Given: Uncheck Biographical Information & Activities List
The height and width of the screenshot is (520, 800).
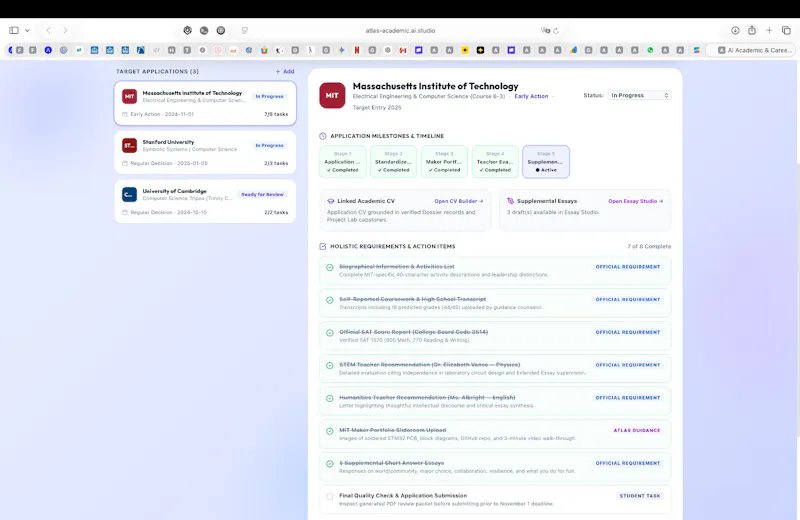Looking at the screenshot, I should 330,267.
